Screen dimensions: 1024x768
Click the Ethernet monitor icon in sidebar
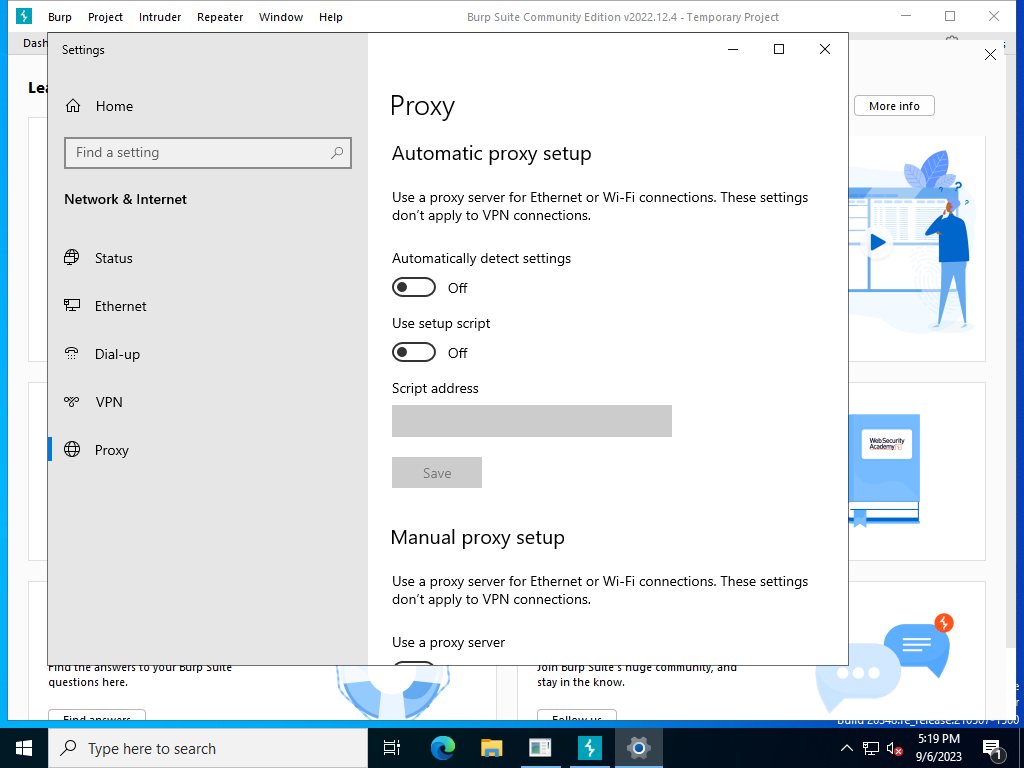pos(72,305)
